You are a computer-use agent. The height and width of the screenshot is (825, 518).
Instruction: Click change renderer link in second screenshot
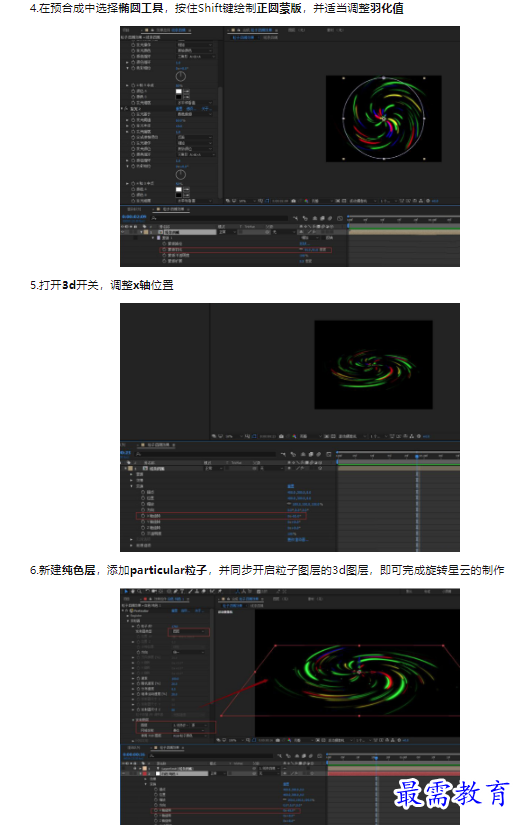coord(298,540)
